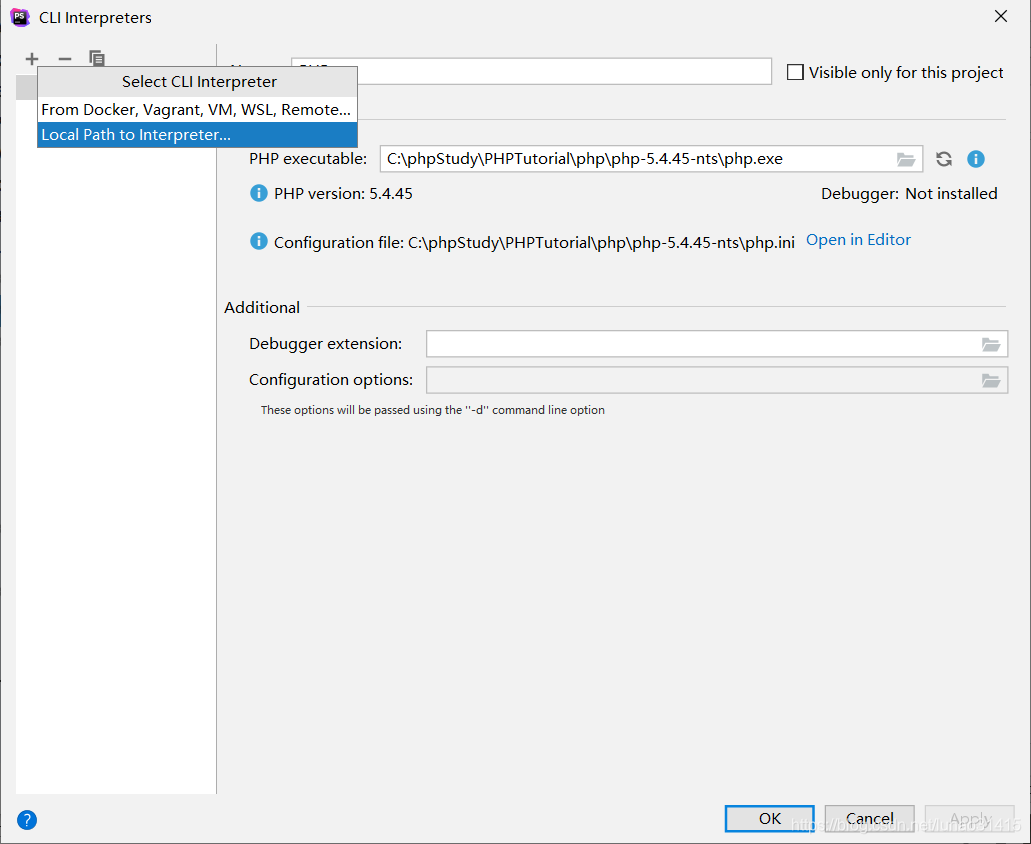Open Configuration options editor folder icon

click(991, 380)
